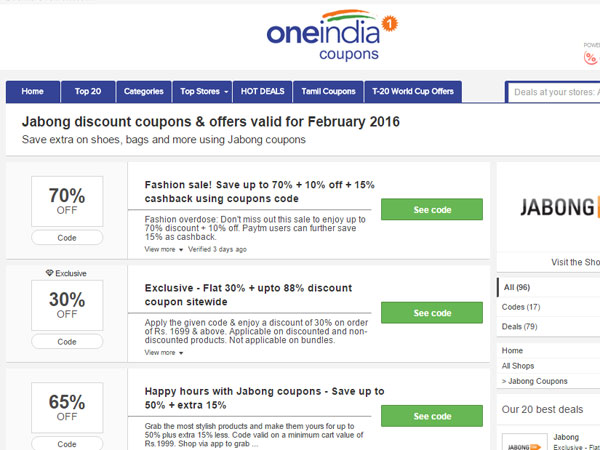
Task: Click the percent icon at top right
Action: (x=590, y=58)
